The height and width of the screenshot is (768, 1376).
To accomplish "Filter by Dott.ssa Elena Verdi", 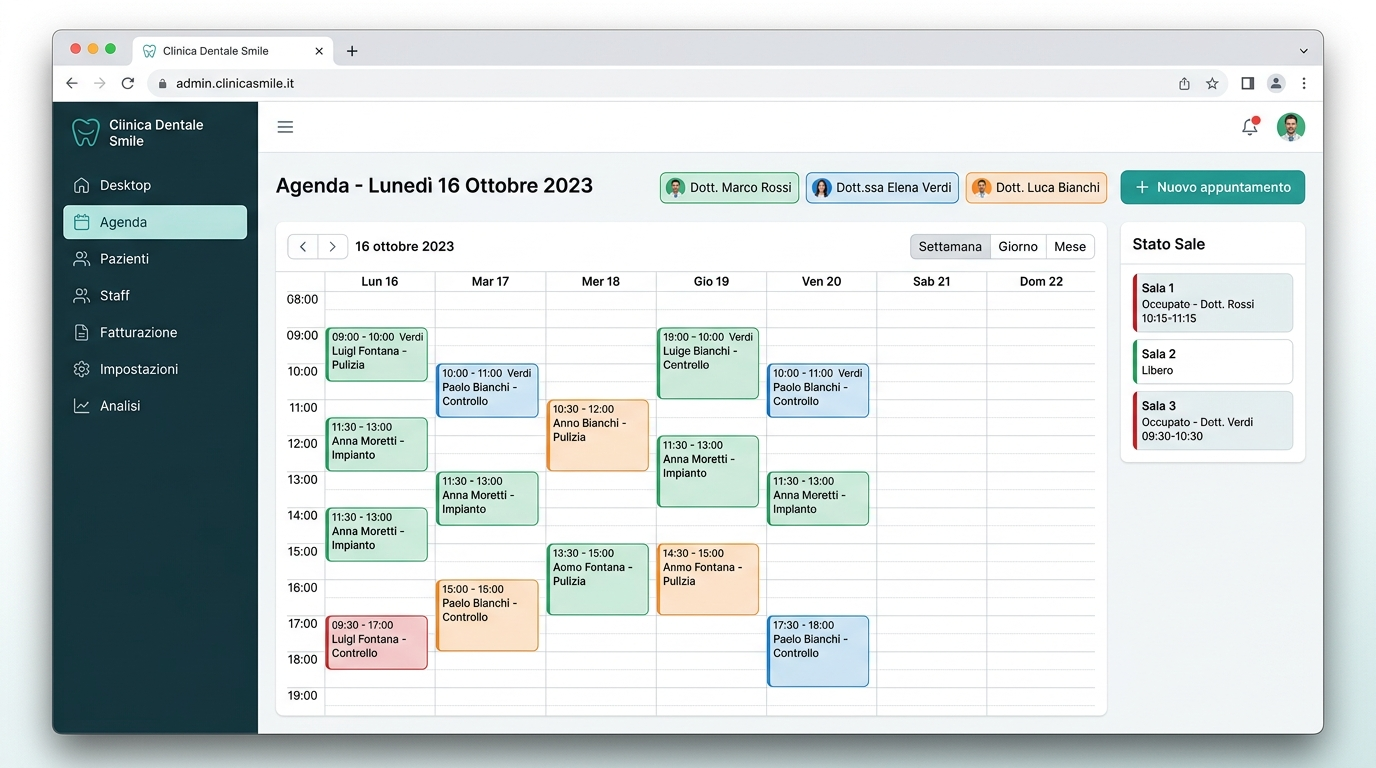I will [882, 188].
